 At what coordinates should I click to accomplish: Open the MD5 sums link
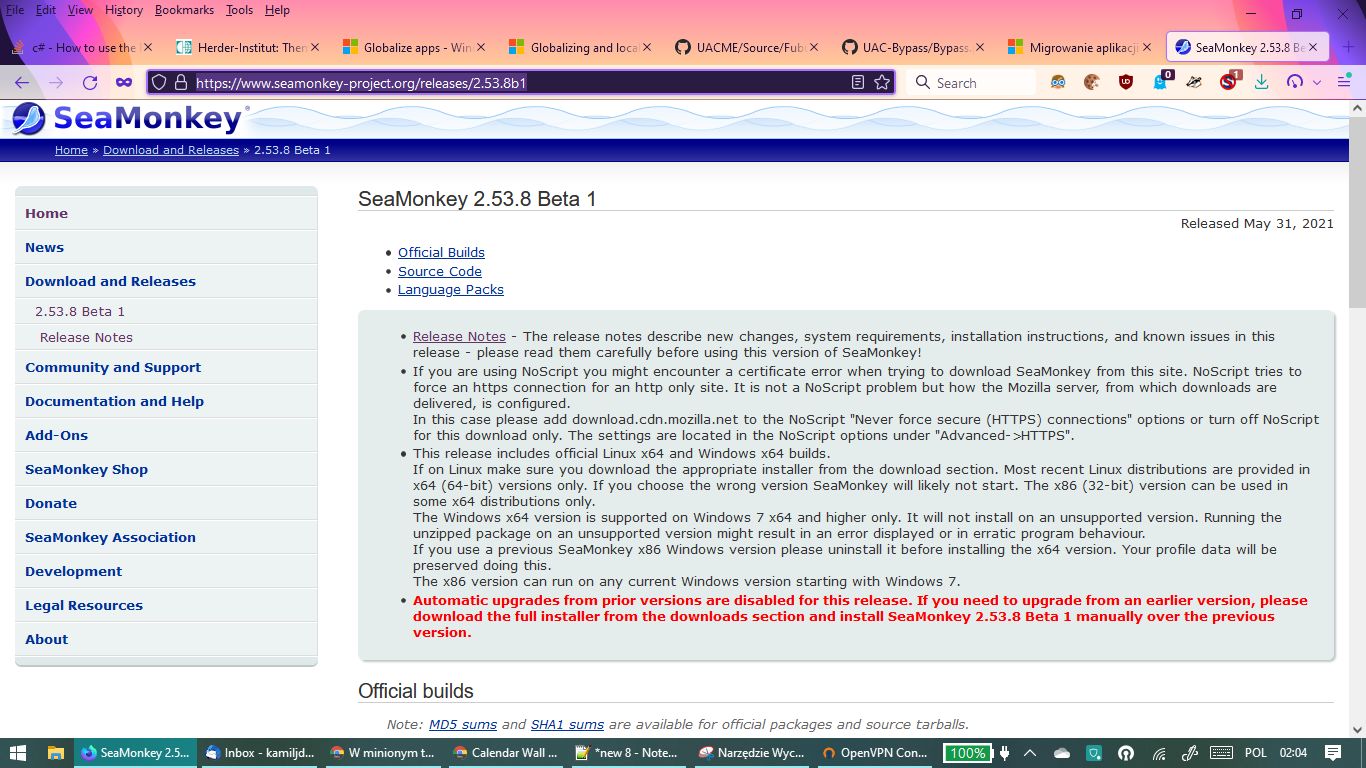(463, 724)
